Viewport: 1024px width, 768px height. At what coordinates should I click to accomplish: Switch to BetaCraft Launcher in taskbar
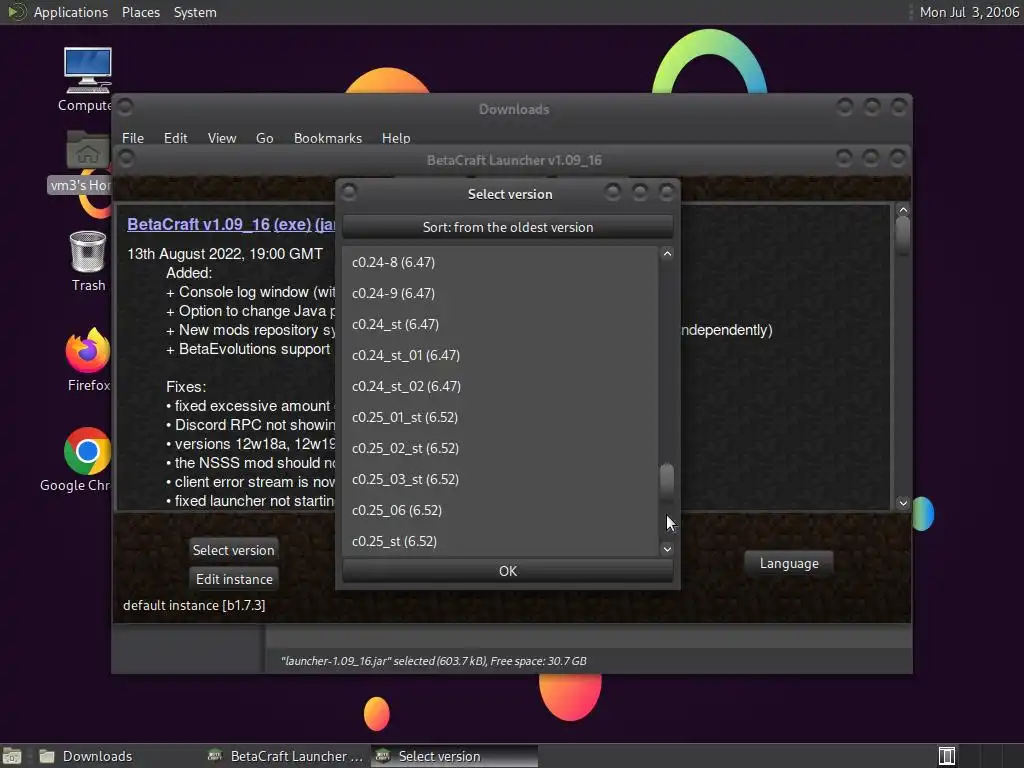pyautogui.click(x=285, y=756)
